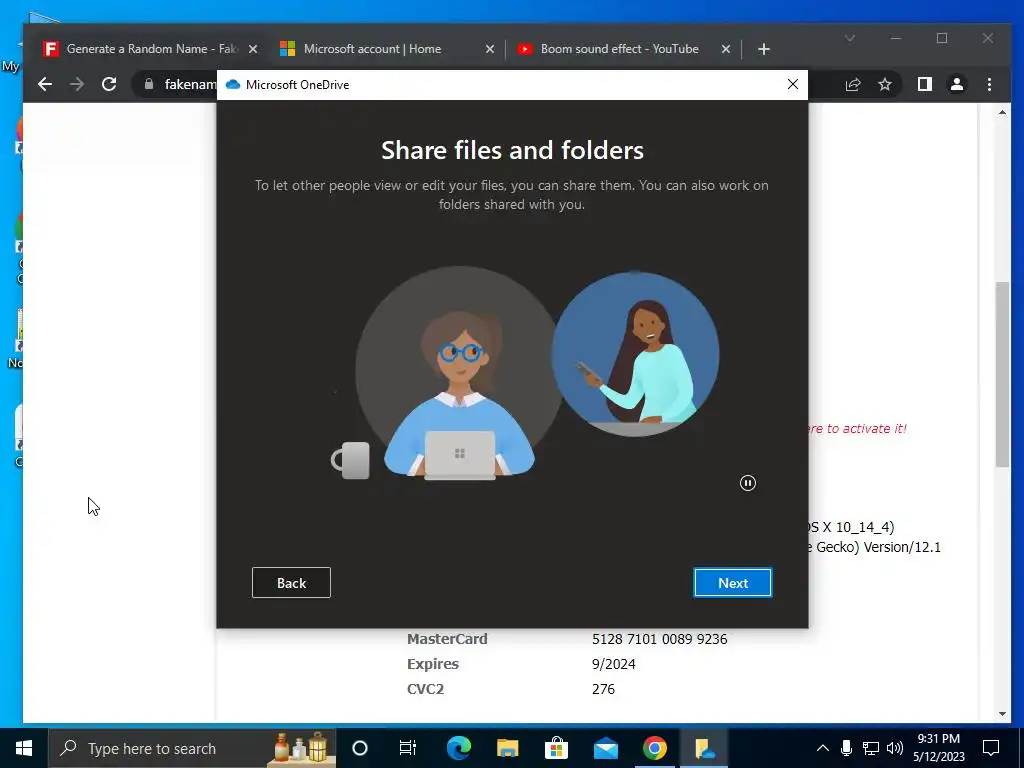Launch Microsoft Edge from taskbar
Screen dimensions: 1024x768
click(x=458, y=748)
